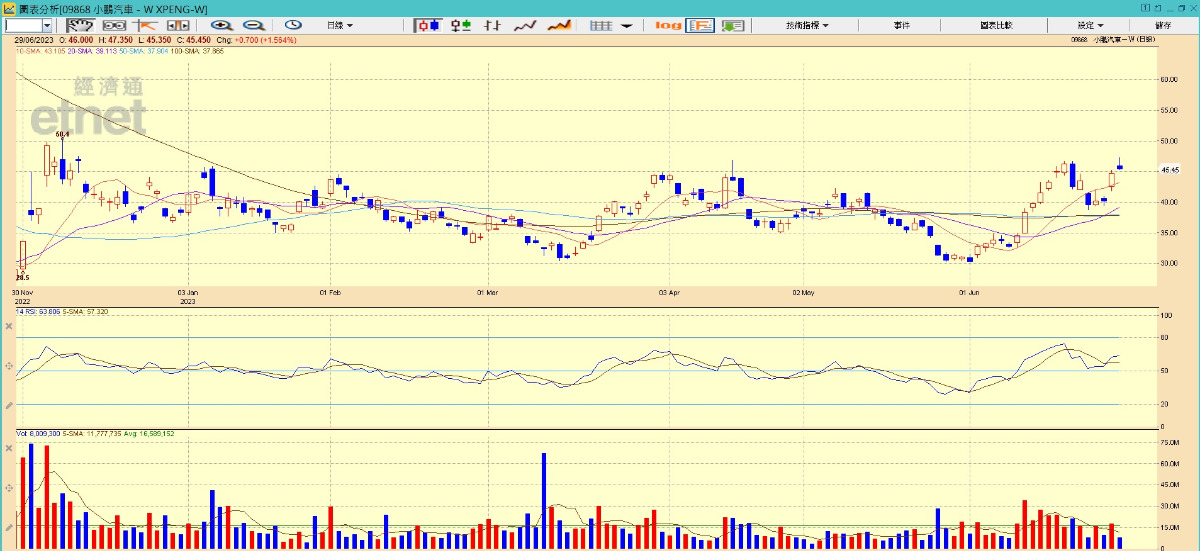Click the 圖表比較 chart compare button
The image size is (1200, 551).
(996, 25)
